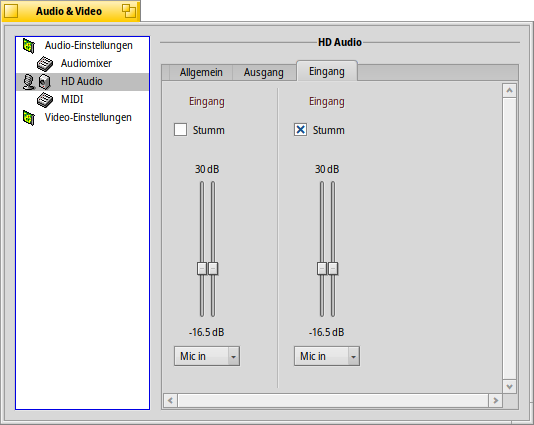Click the HD Audio microphone icon
Viewport: 534px width, 425px height.
click(x=29, y=82)
